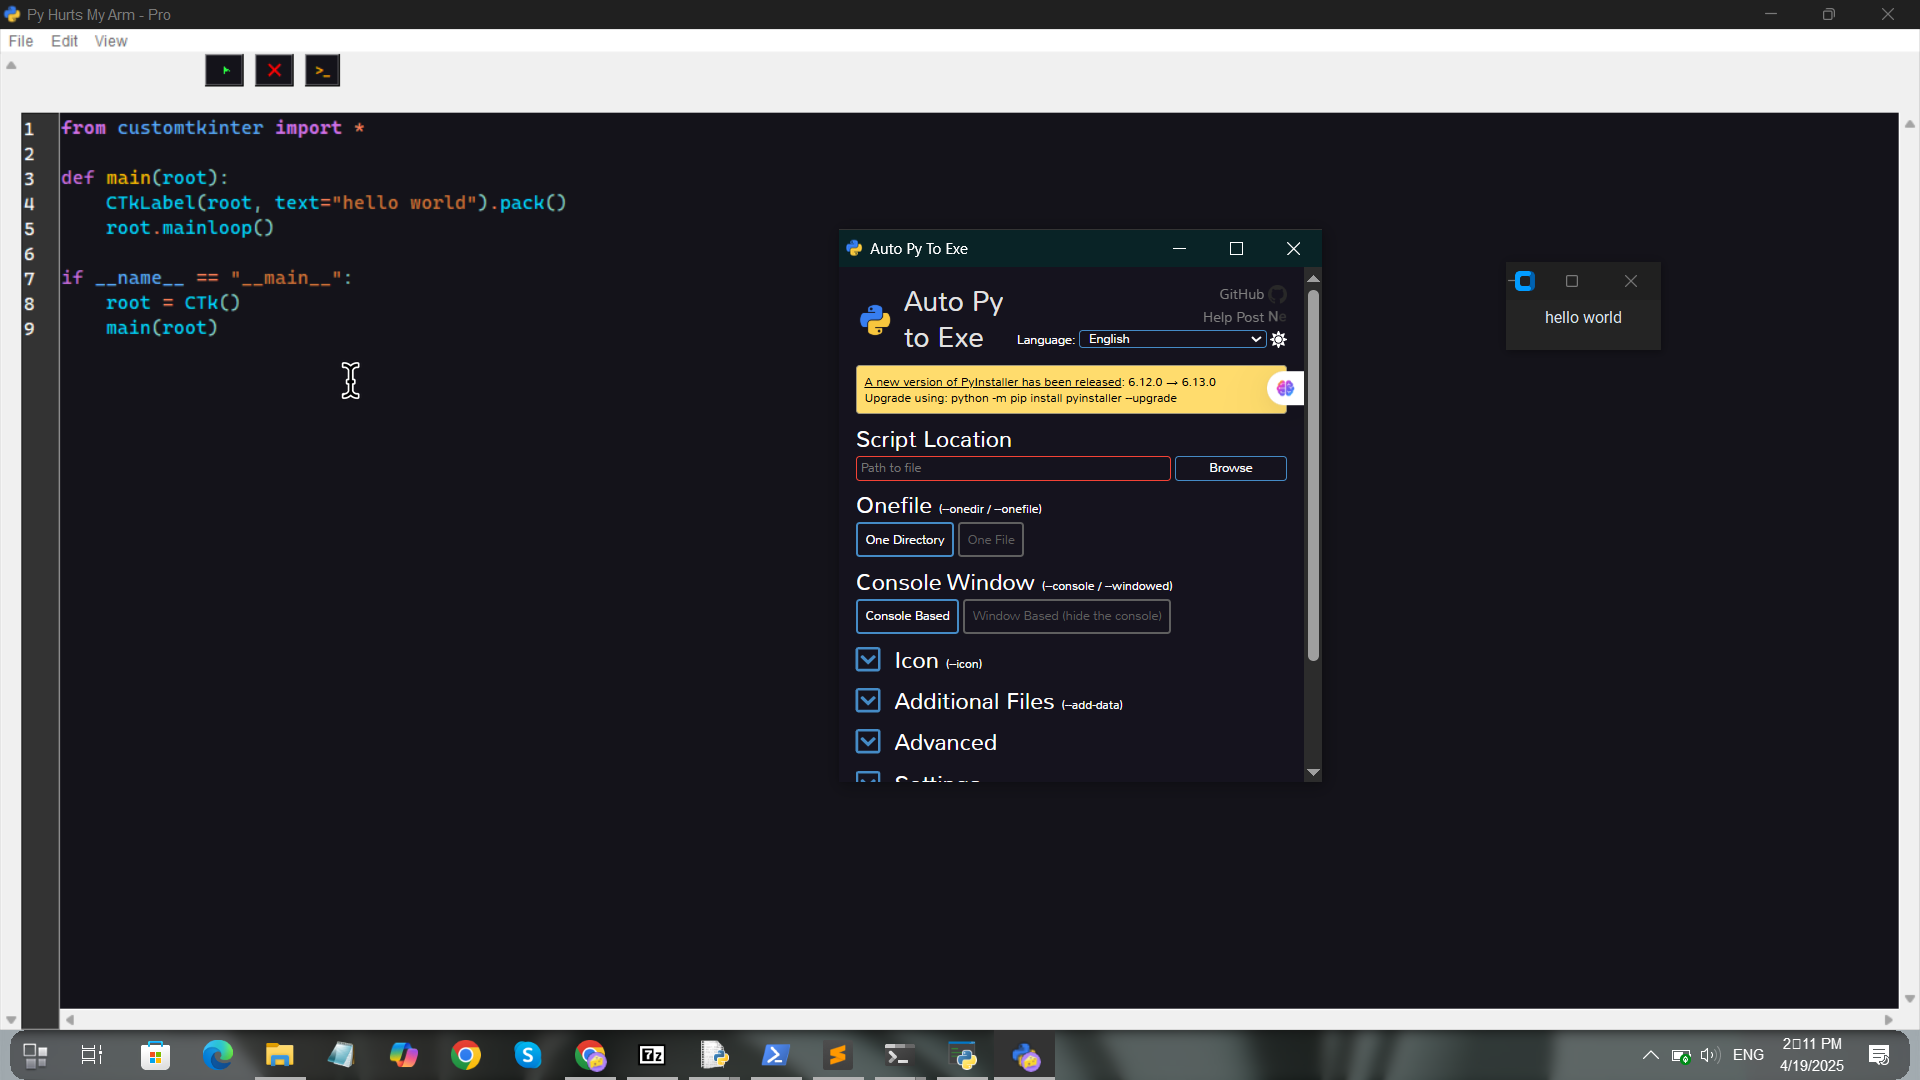Viewport: 1920px width, 1080px height.
Task: Focus the Path to file input field
Action: tap(1013, 468)
